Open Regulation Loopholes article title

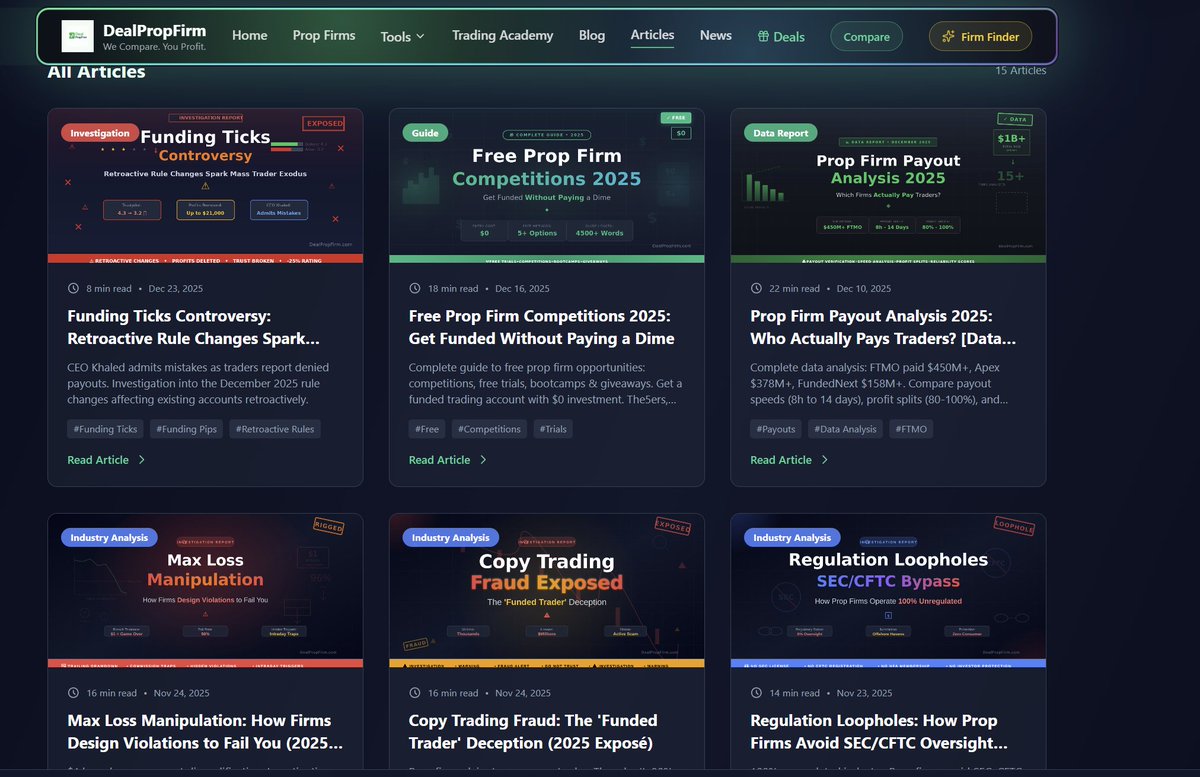click(x=879, y=732)
